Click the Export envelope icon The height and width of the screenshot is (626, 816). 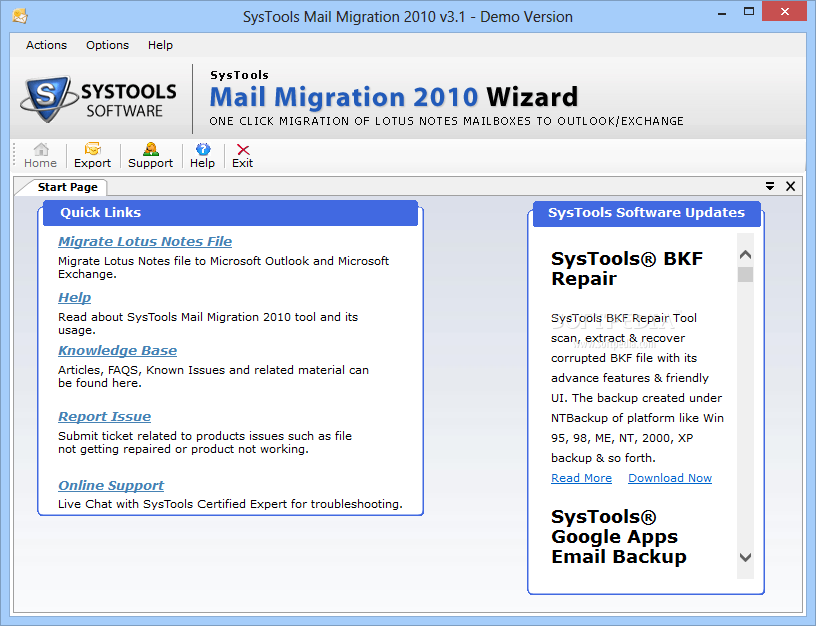pos(93,149)
